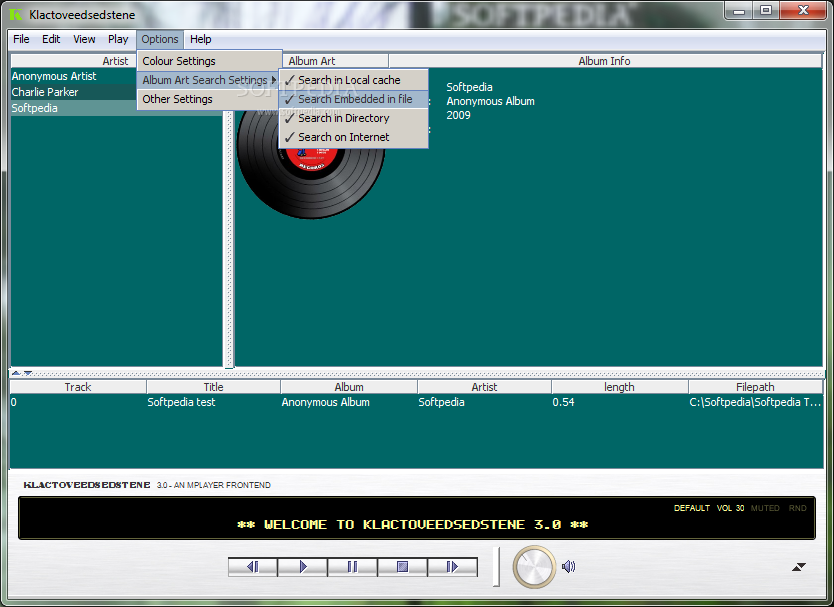Screen dimensions: 834x607
Task: Sort by Filepath column header
Action: (755, 387)
